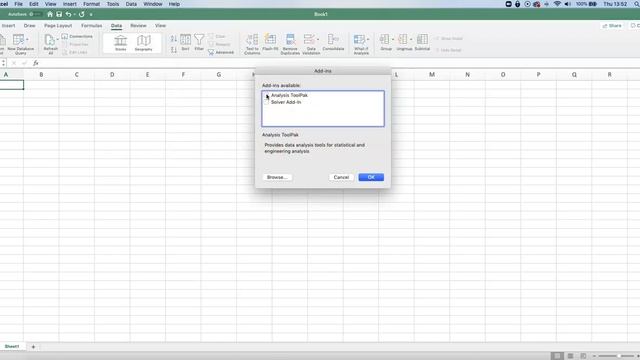Sort descending with the Z-A icon
The height and width of the screenshot is (360, 640).
point(174,49)
